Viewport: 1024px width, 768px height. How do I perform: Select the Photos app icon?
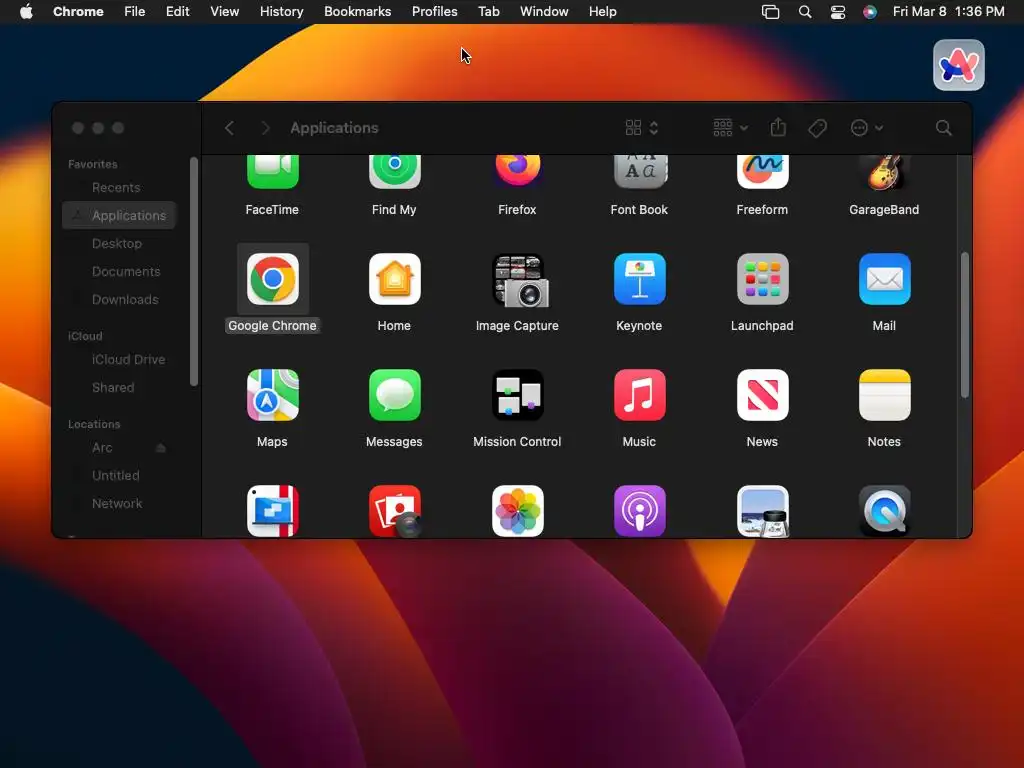click(x=517, y=511)
